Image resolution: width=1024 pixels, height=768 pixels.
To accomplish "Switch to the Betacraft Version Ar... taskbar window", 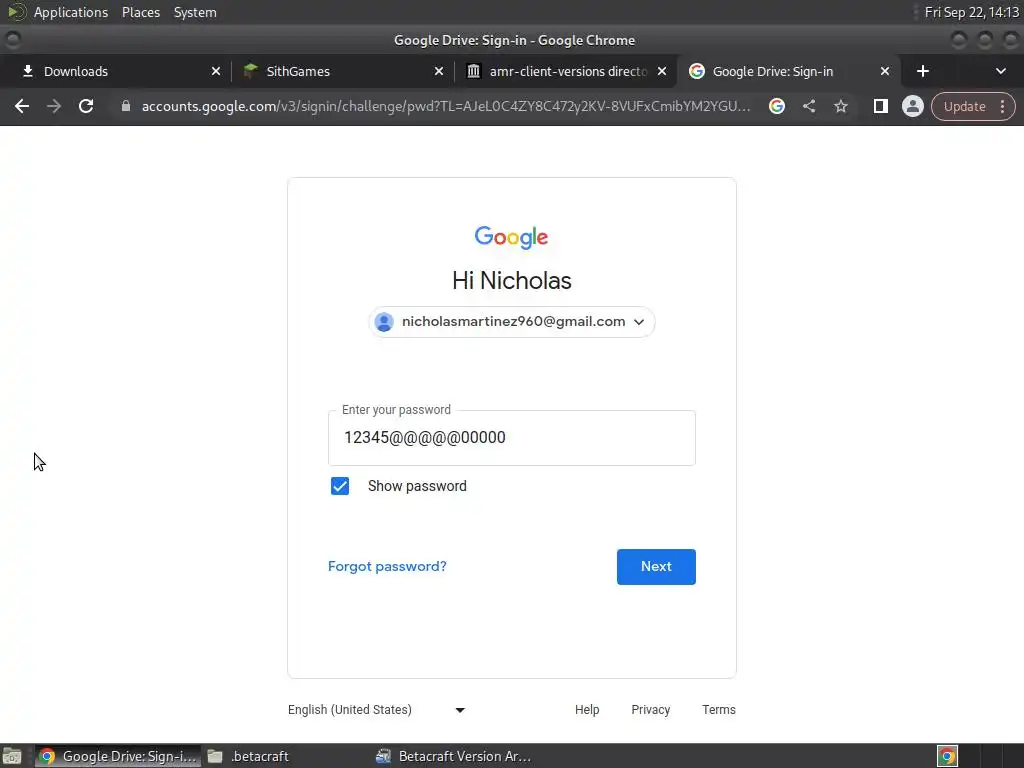I will [x=454, y=756].
